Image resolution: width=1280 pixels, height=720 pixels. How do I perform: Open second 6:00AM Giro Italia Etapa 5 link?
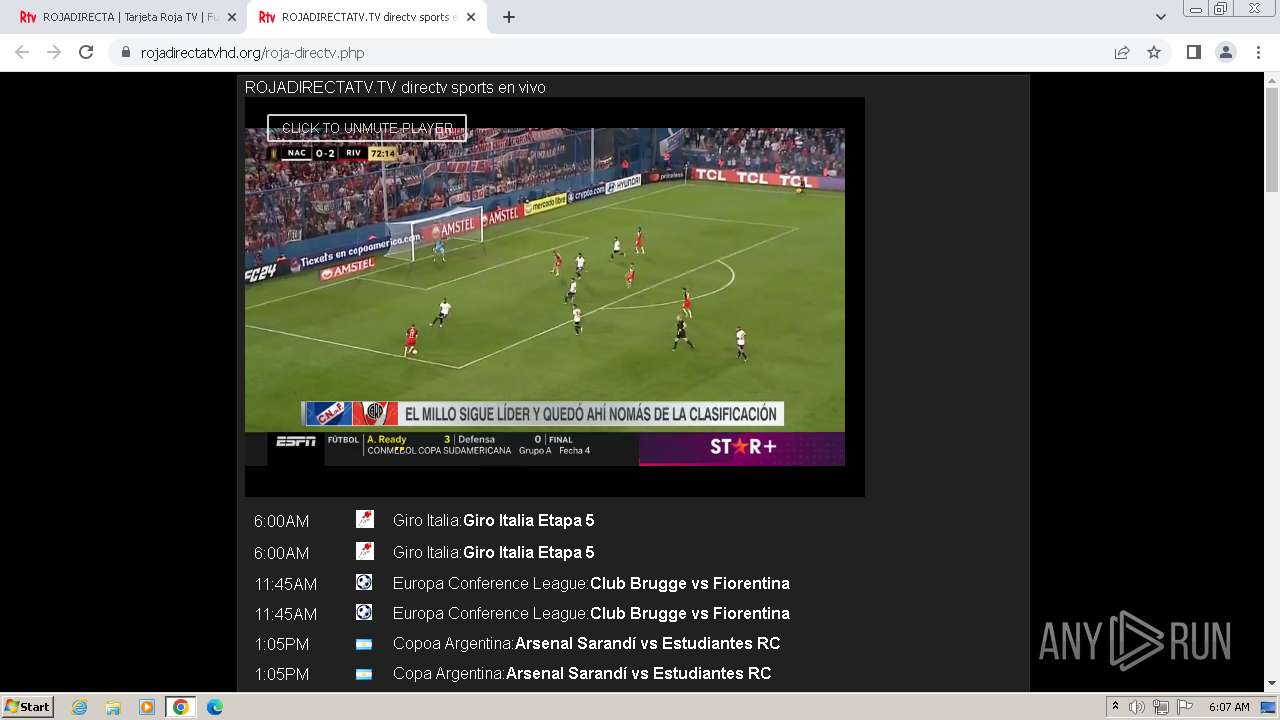tap(493, 553)
